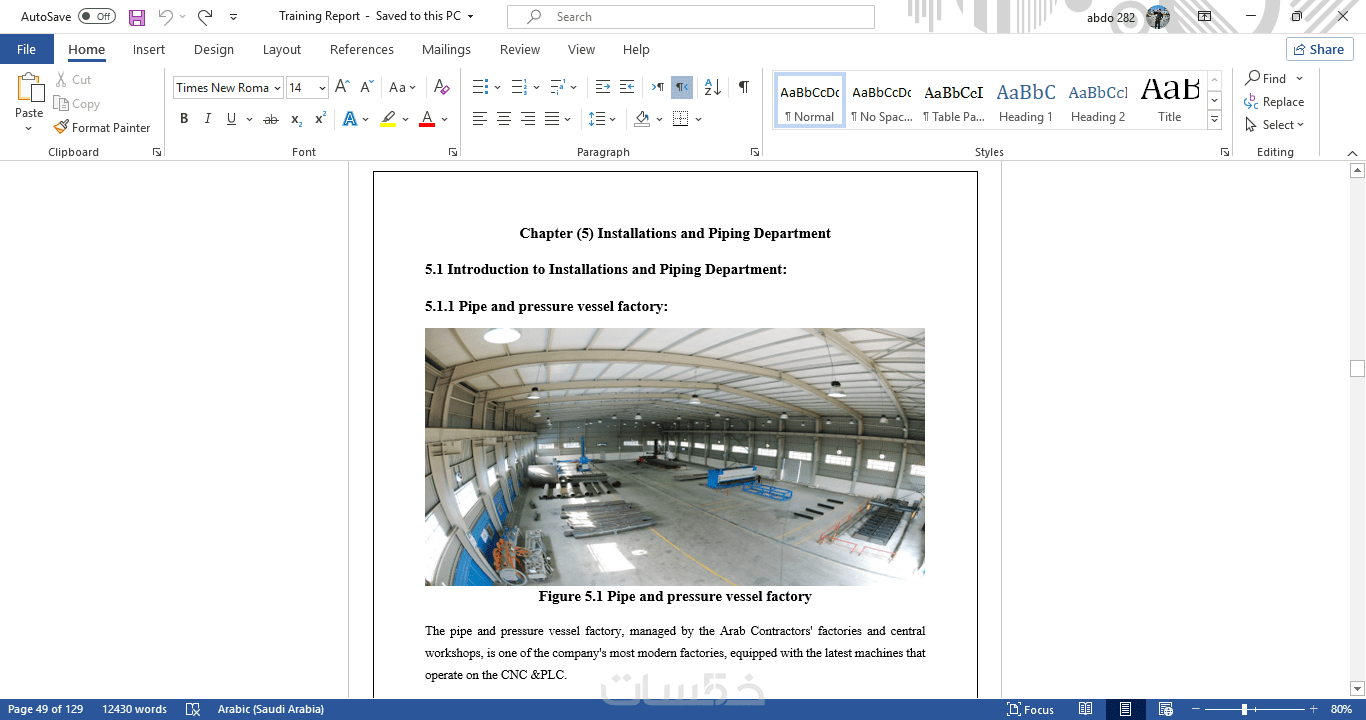
Task: Toggle Underline formatting
Action: point(232,119)
